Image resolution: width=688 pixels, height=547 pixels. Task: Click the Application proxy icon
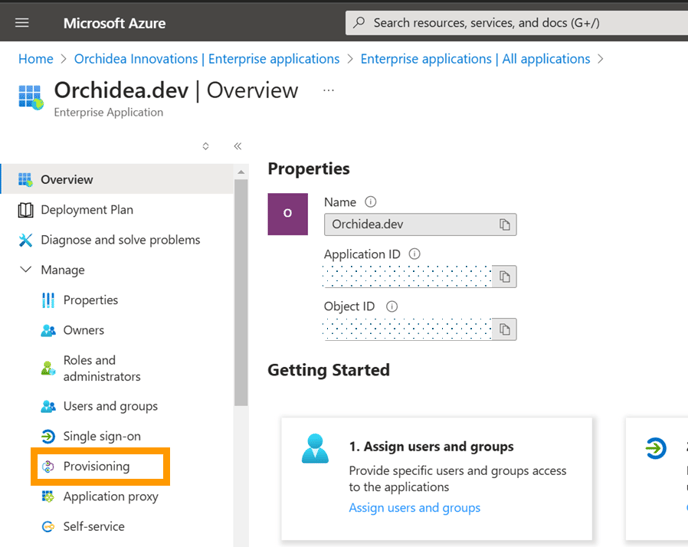point(48,497)
